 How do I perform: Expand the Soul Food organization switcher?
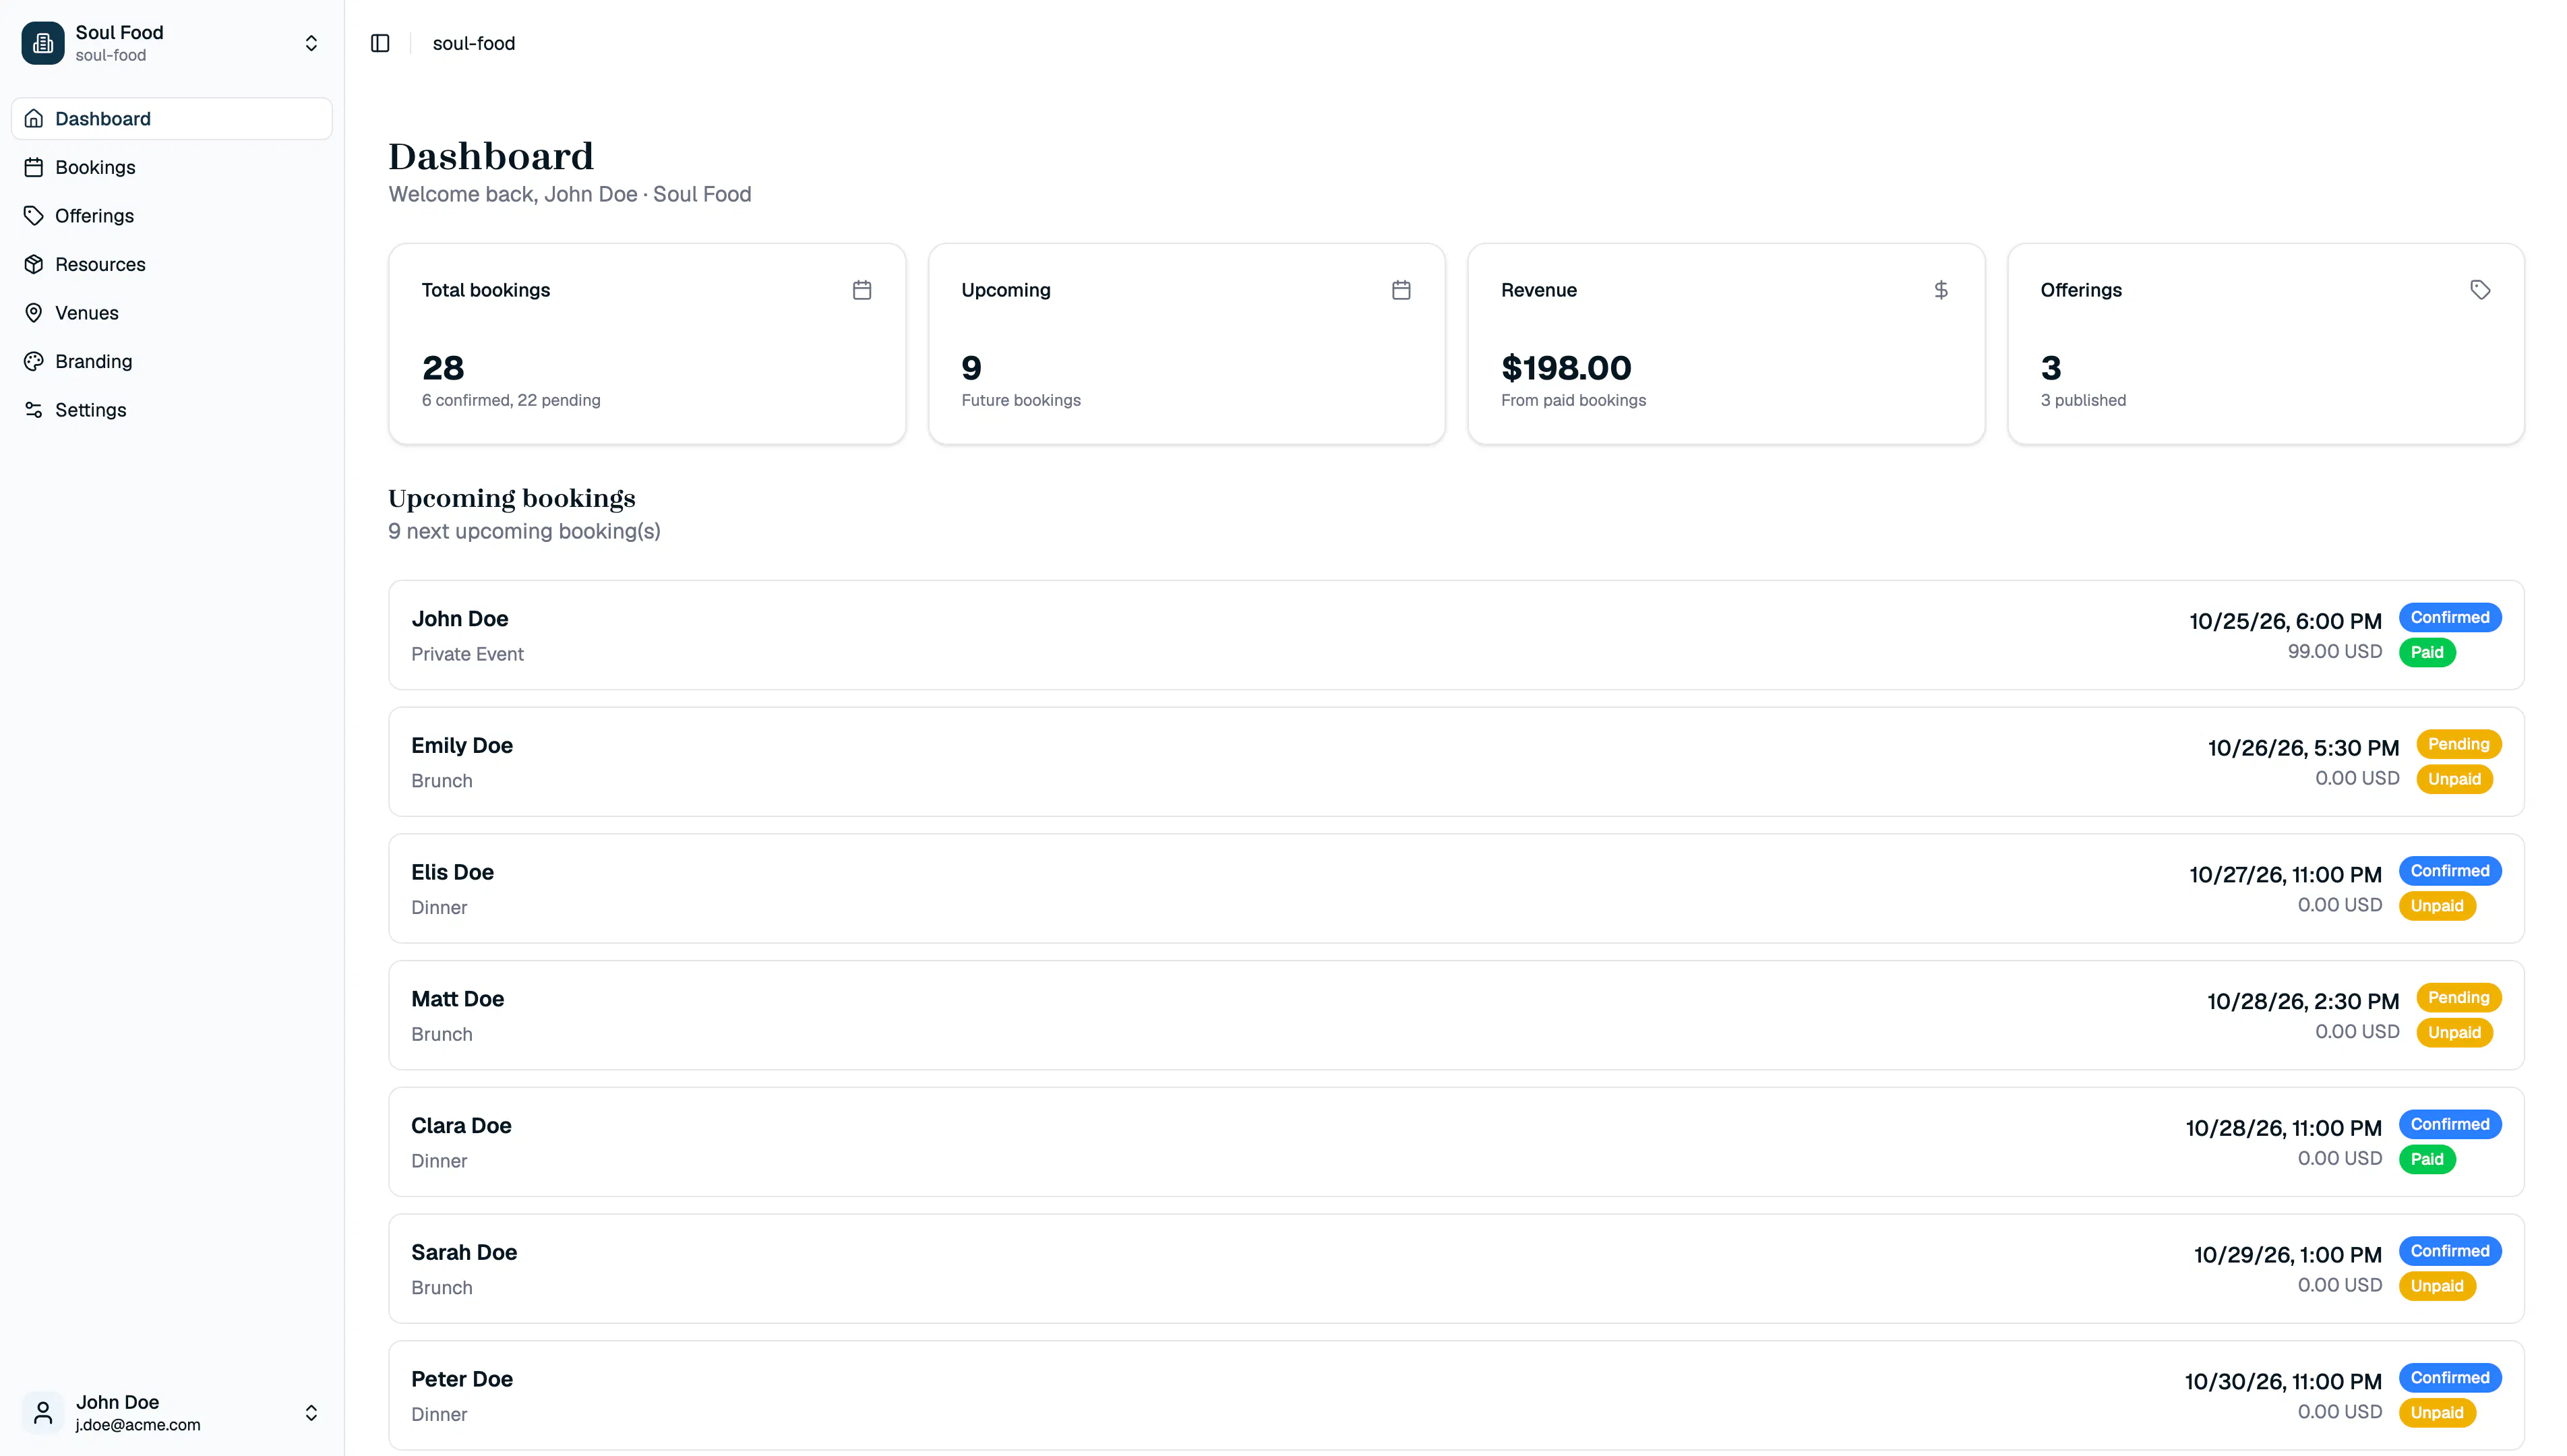pos(311,43)
